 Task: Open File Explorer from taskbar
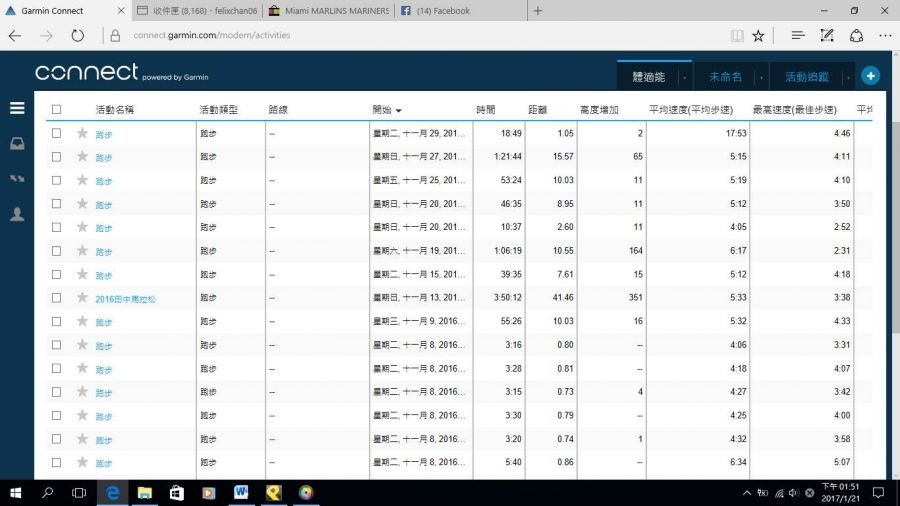[x=145, y=493]
